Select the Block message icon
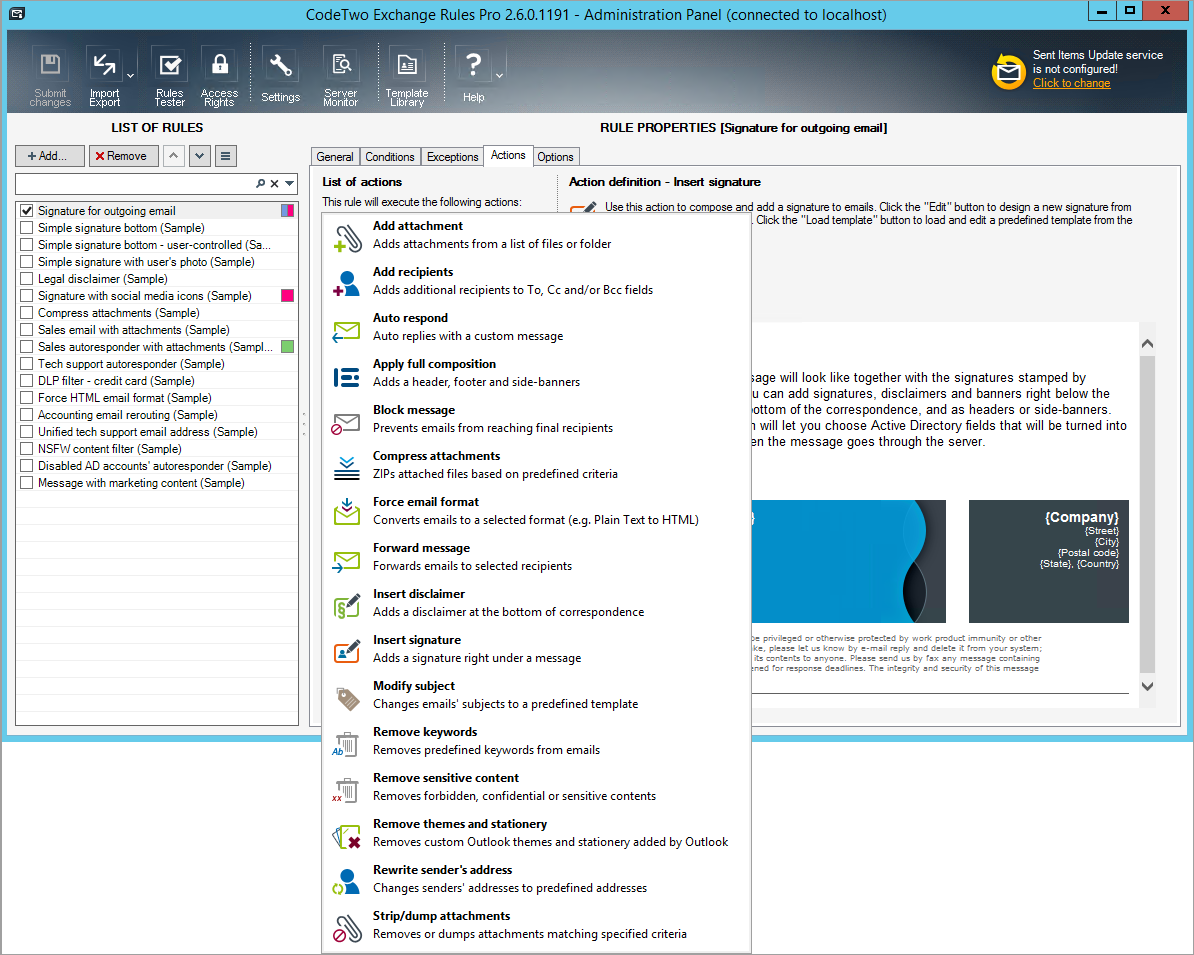Viewport: 1194px width, 955px height. click(347, 422)
